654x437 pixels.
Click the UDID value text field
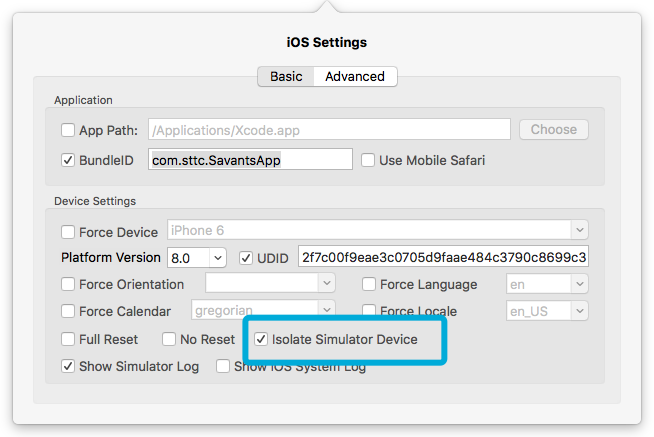click(443, 256)
